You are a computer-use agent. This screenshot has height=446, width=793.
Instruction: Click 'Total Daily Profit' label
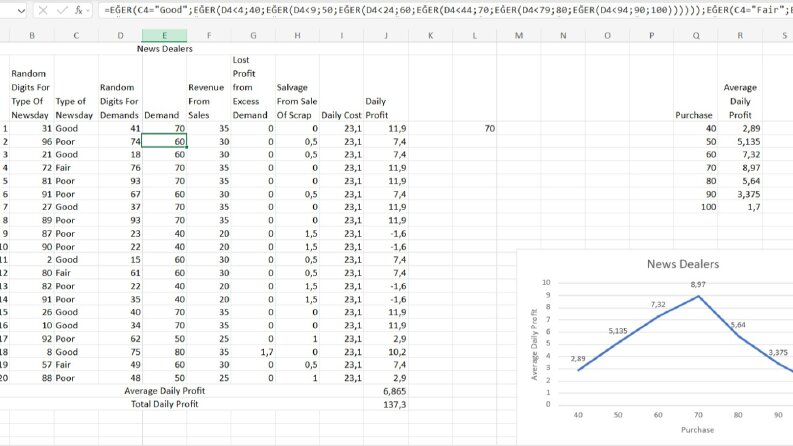click(x=164, y=404)
